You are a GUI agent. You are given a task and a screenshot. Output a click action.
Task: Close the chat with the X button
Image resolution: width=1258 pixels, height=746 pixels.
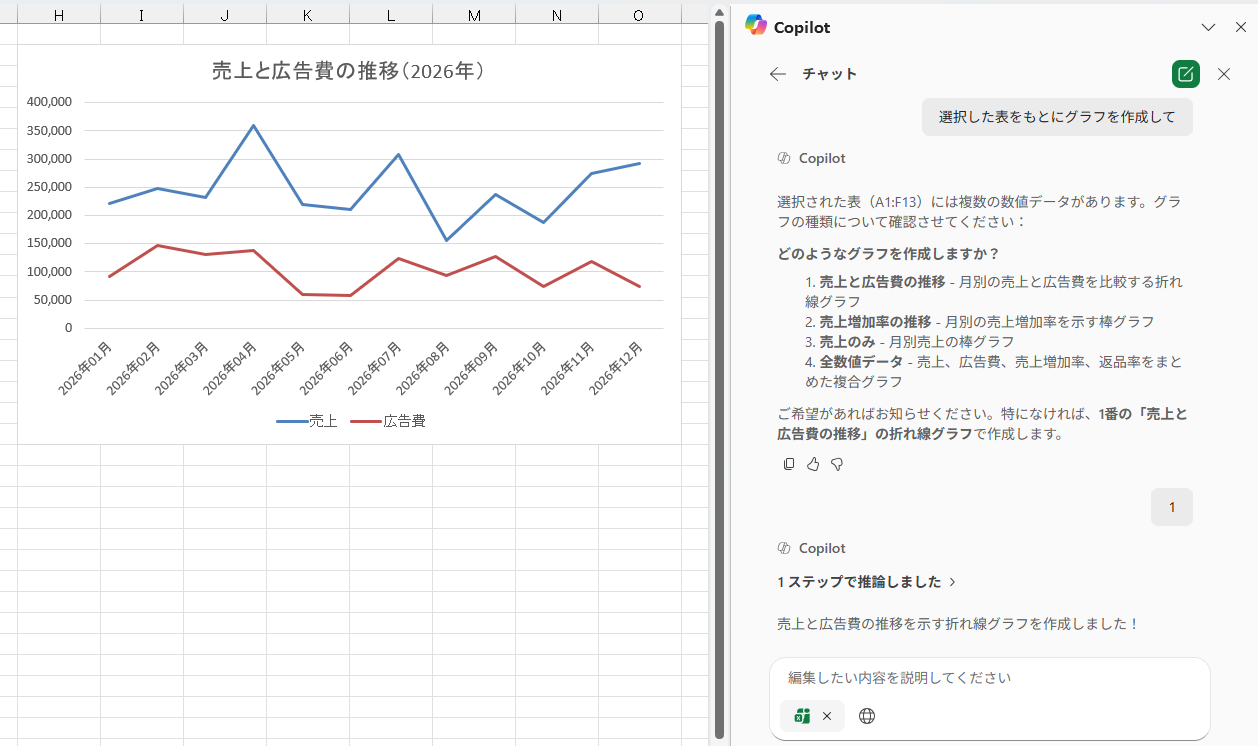(1223, 74)
